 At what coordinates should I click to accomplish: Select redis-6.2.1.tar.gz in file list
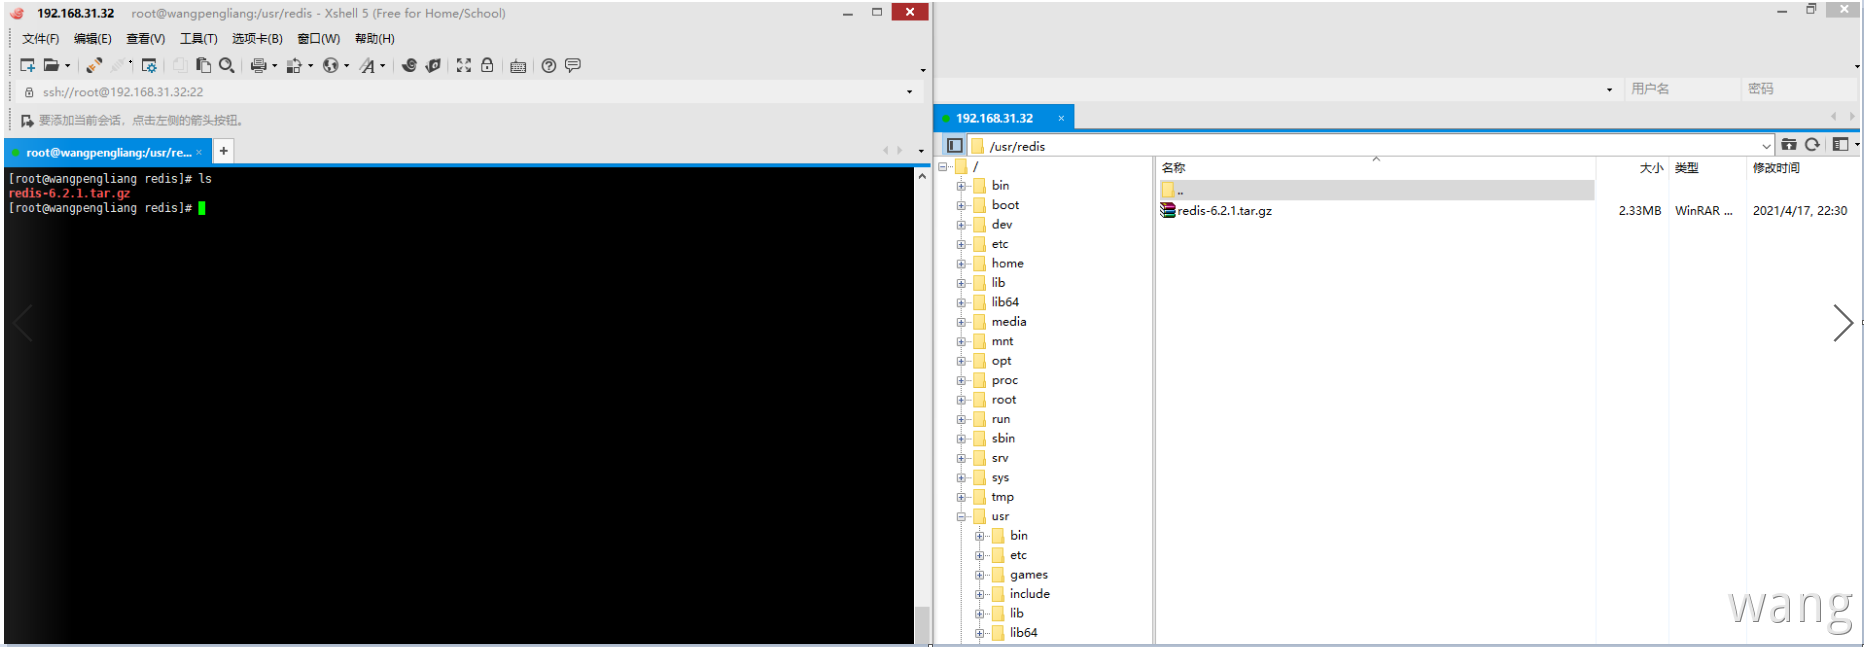[1224, 211]
